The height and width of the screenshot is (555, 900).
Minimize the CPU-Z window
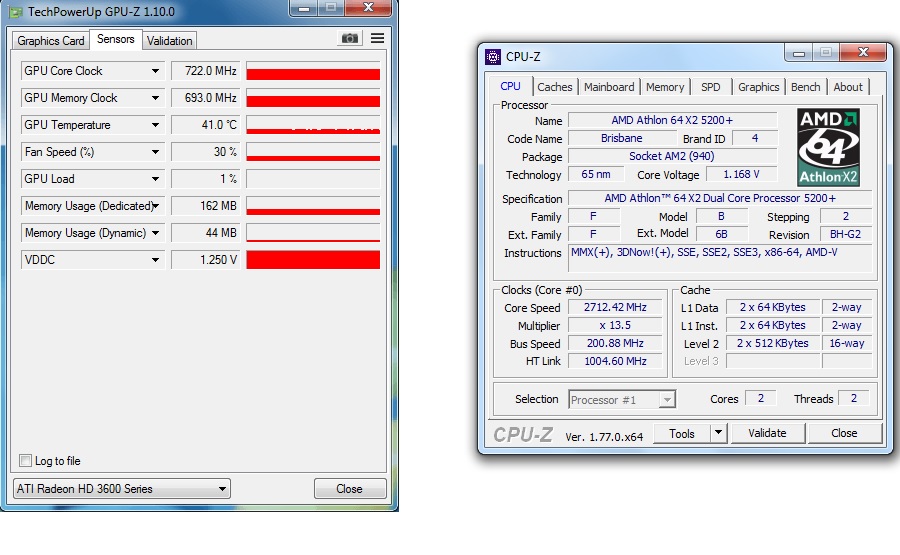coord(798,53)
